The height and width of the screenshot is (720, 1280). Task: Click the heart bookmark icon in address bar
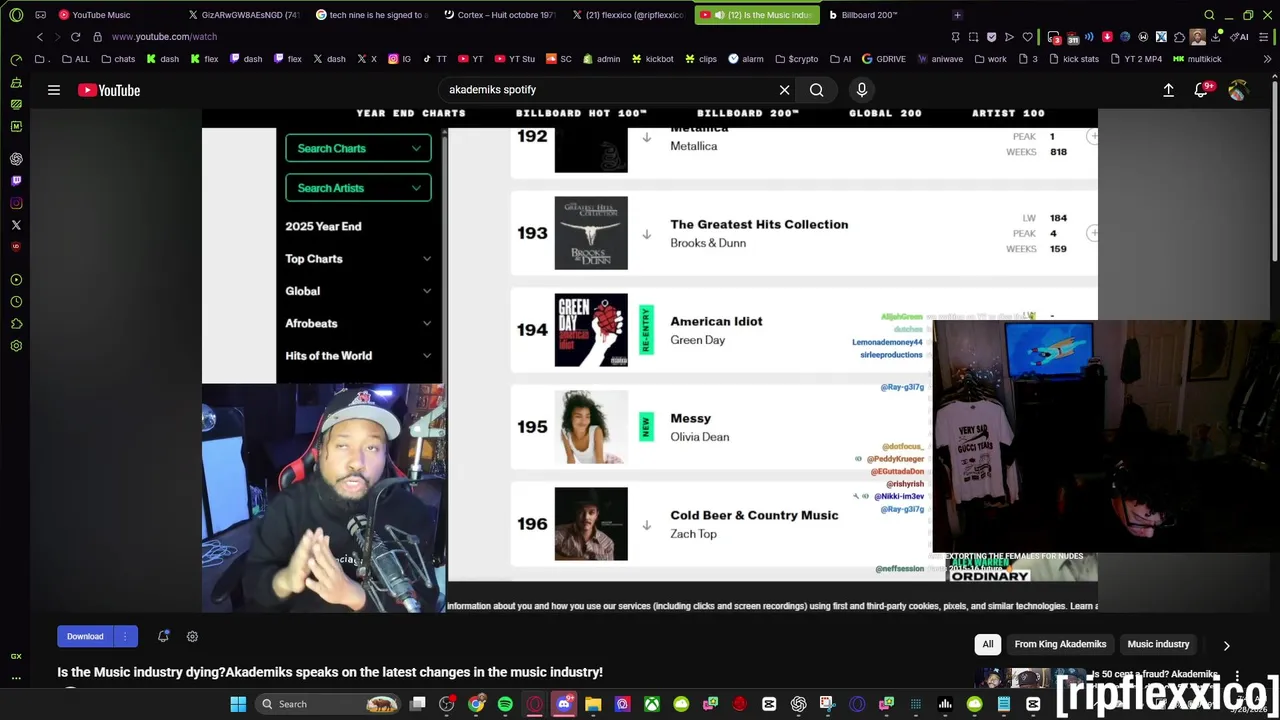click(1027, 37)
